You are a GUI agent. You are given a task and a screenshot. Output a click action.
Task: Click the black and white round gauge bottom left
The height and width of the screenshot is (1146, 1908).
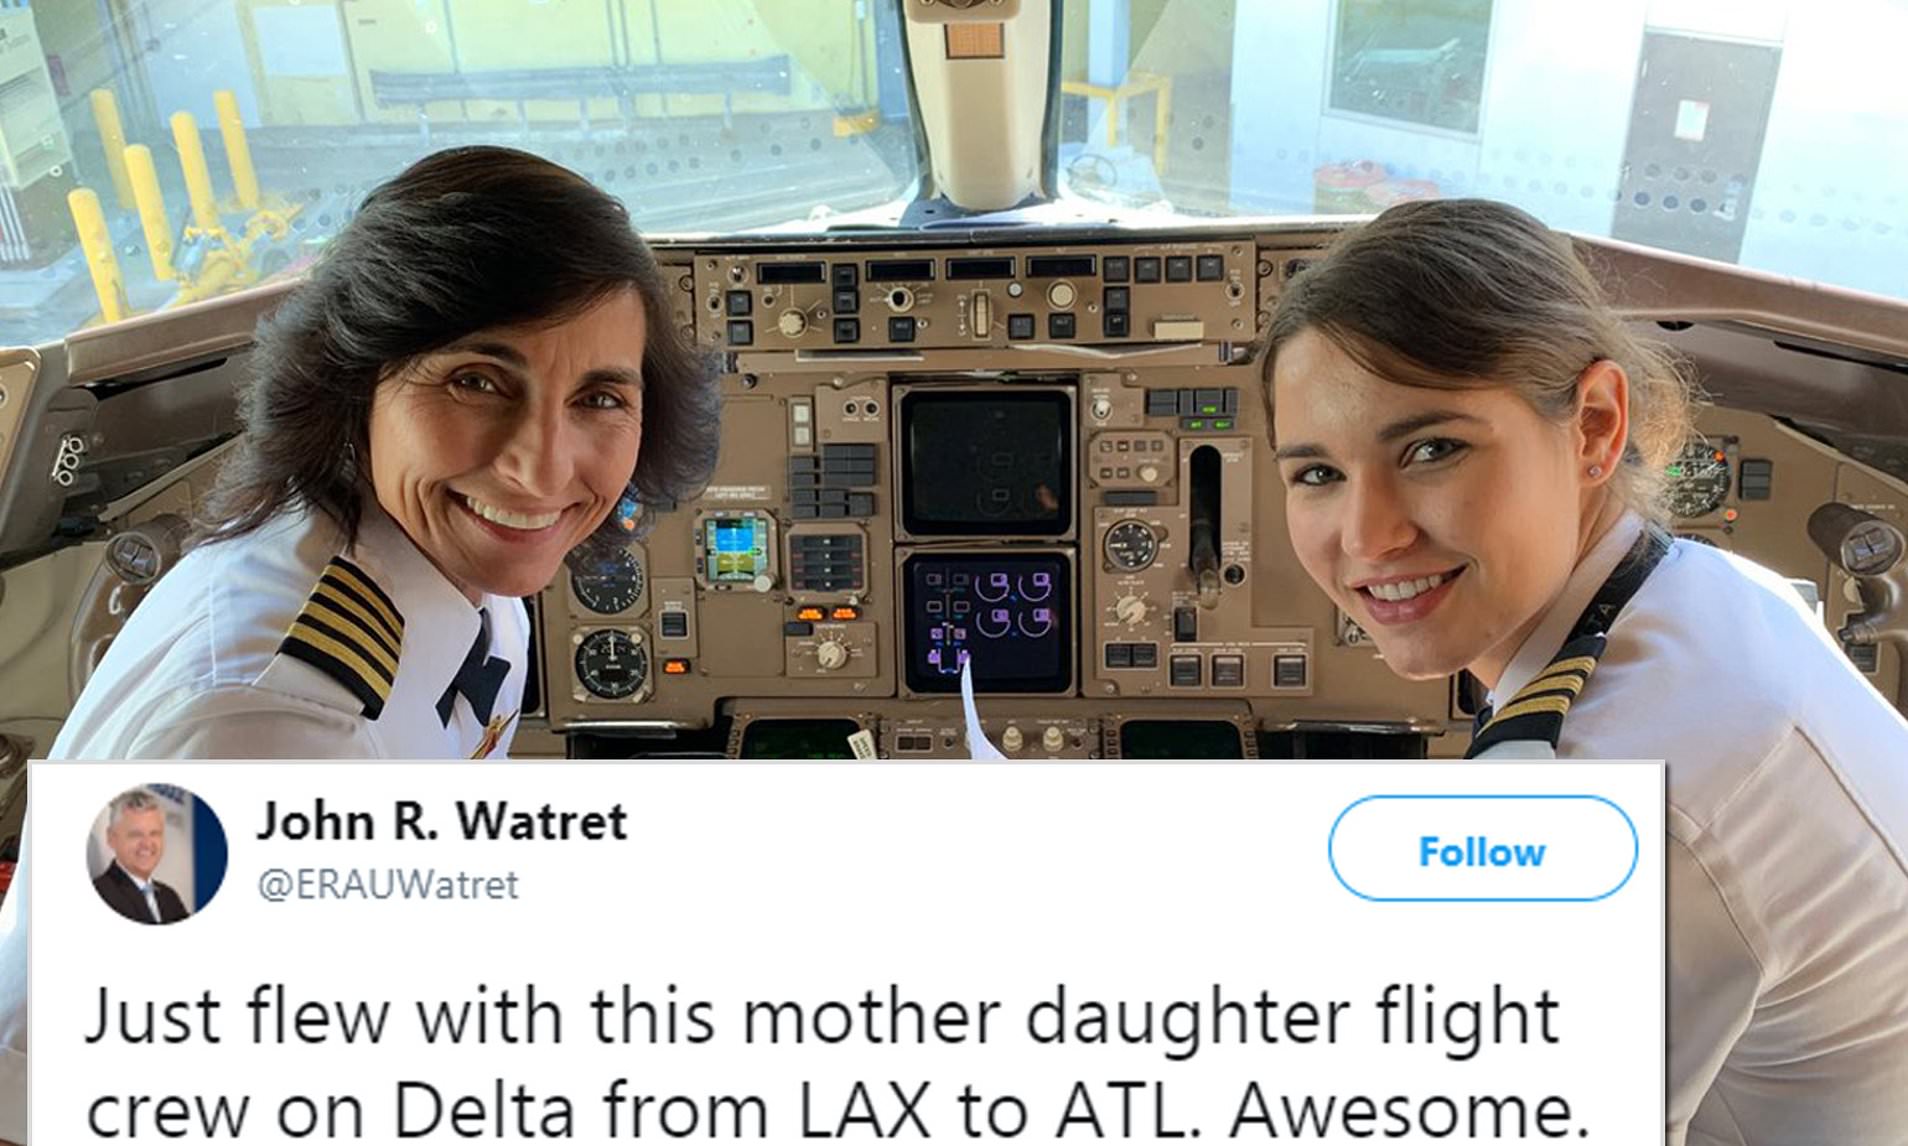tap(610, 663)
